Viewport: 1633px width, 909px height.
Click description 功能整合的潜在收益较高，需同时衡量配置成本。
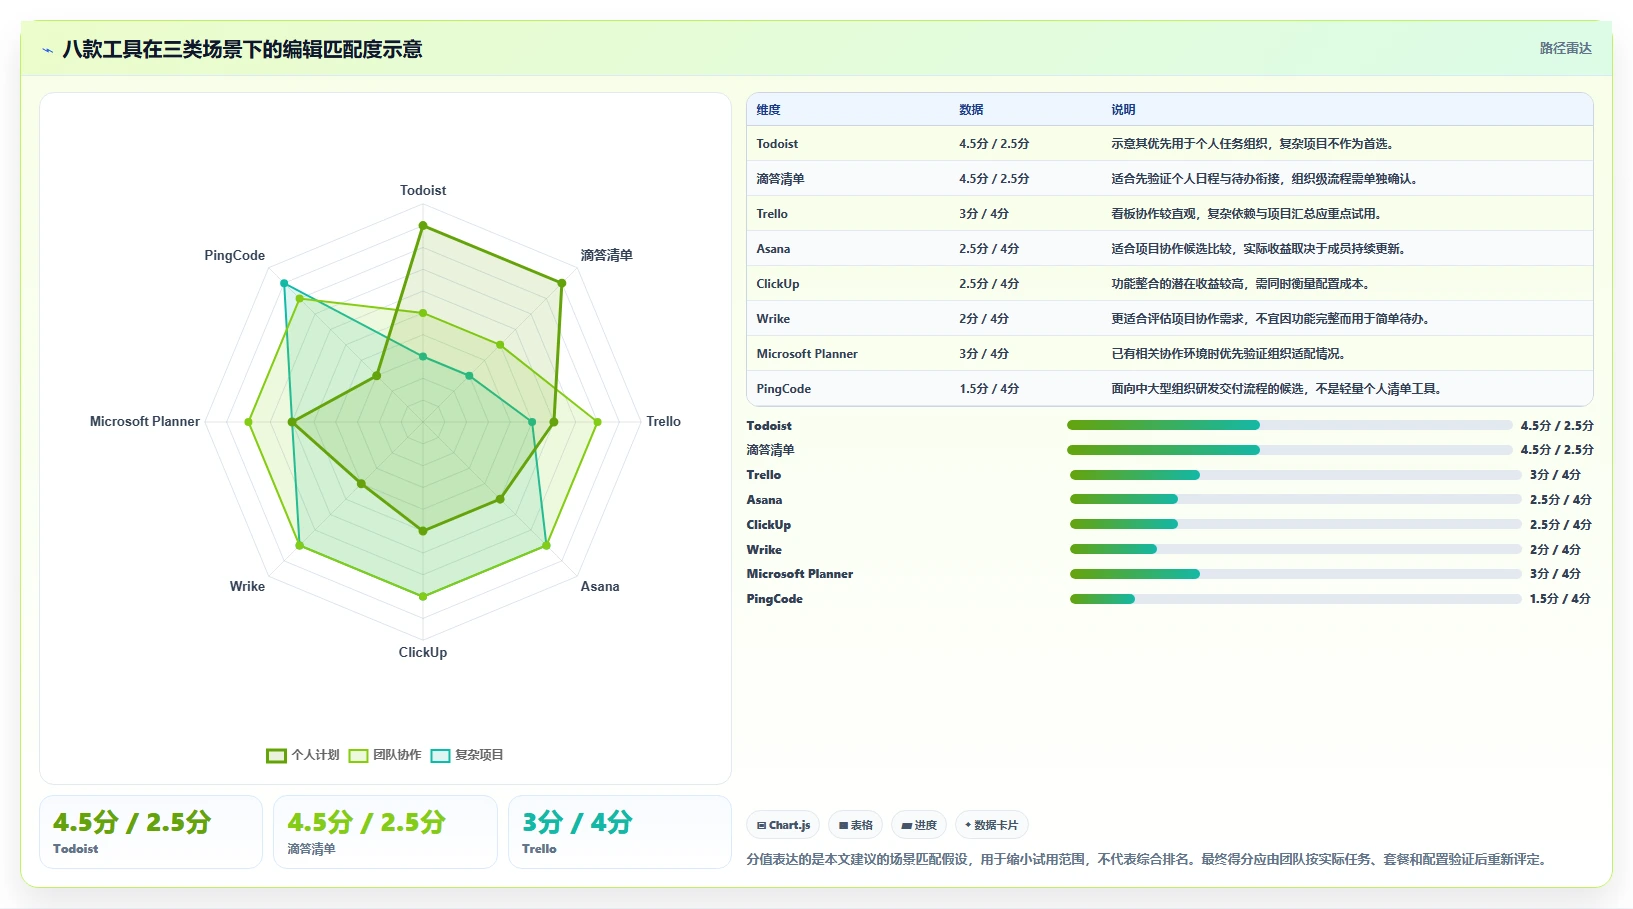pos(1243,284)
